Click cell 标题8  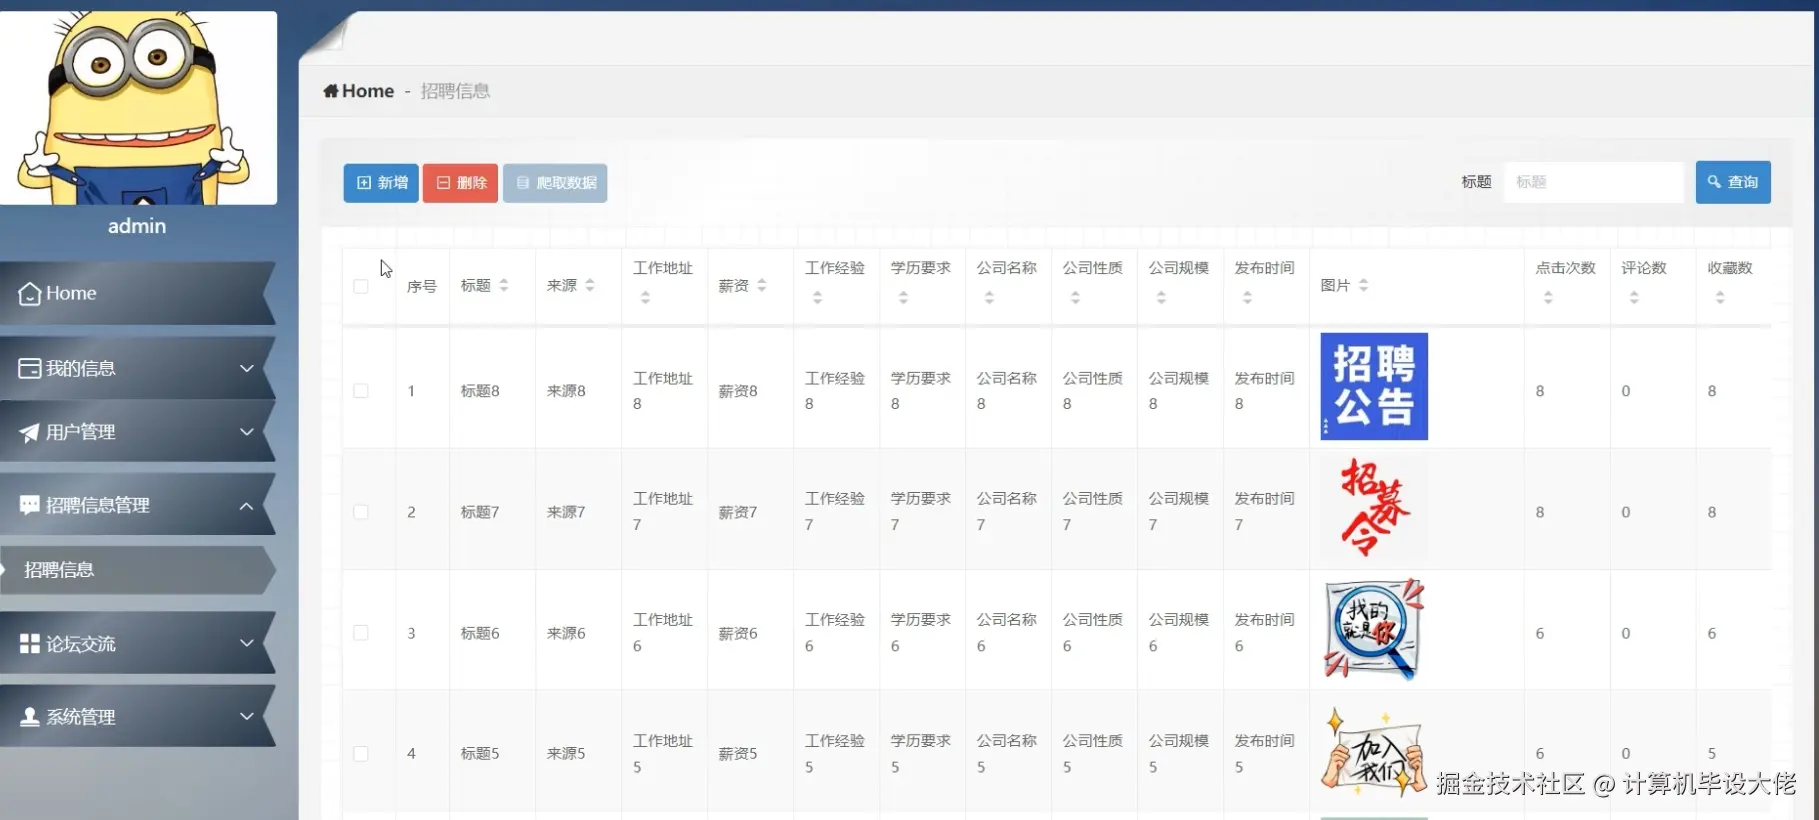pos(480,391)
